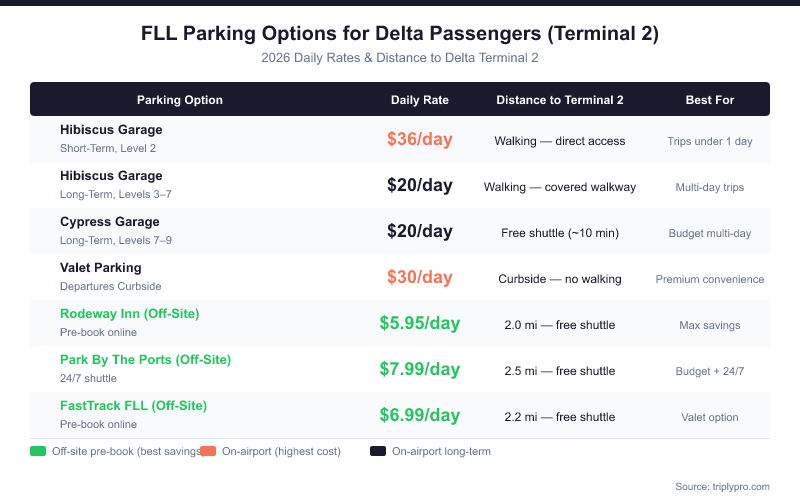The height and width of the screenshot is (500, 800).
Task: Click the triplypro.com source text
Action: [722, 486]
